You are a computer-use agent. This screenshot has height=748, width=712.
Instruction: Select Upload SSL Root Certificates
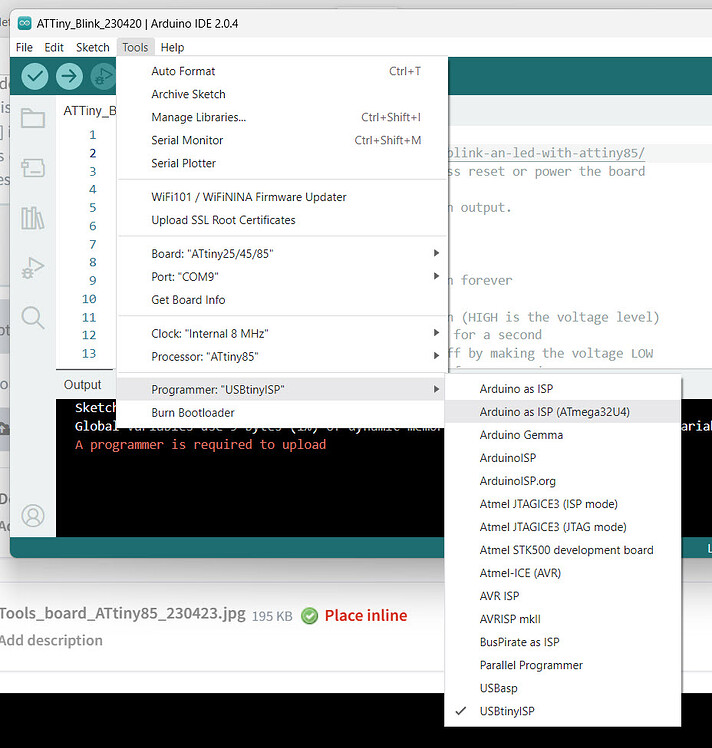(282, 220)
